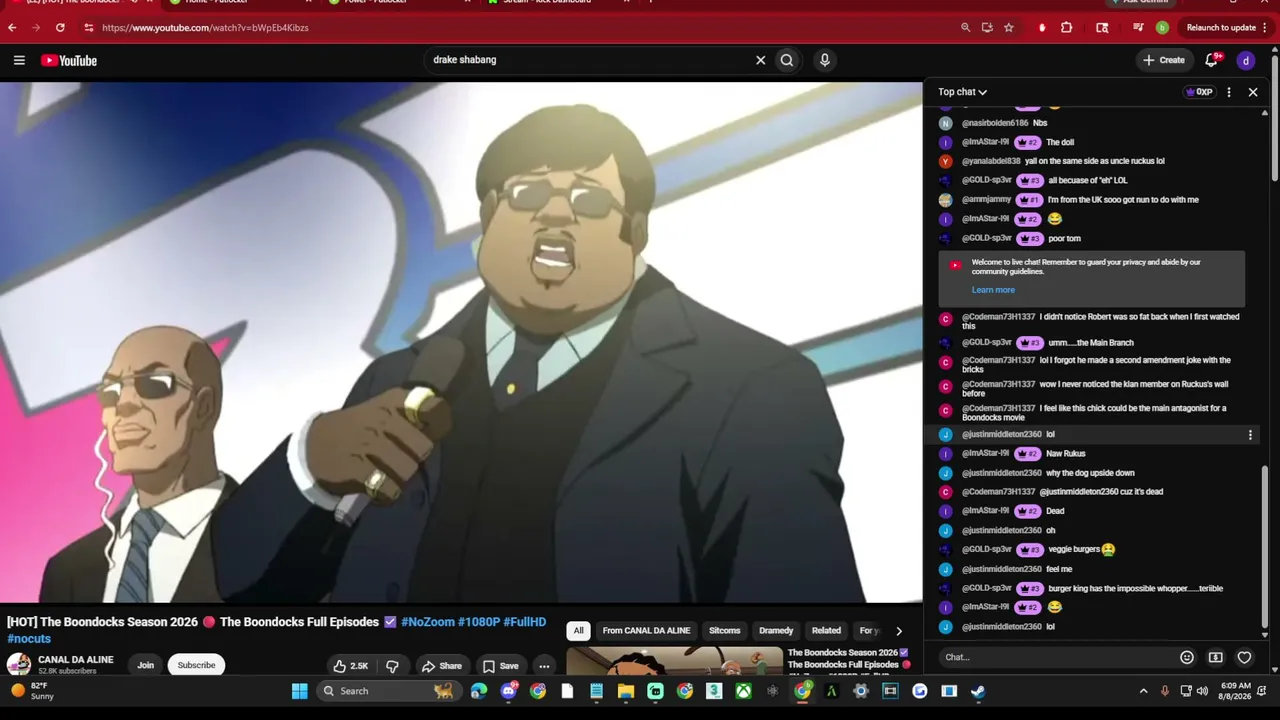
Task: Close the live chat panel
Action: pyautogui.click(x=1253, y=92)
